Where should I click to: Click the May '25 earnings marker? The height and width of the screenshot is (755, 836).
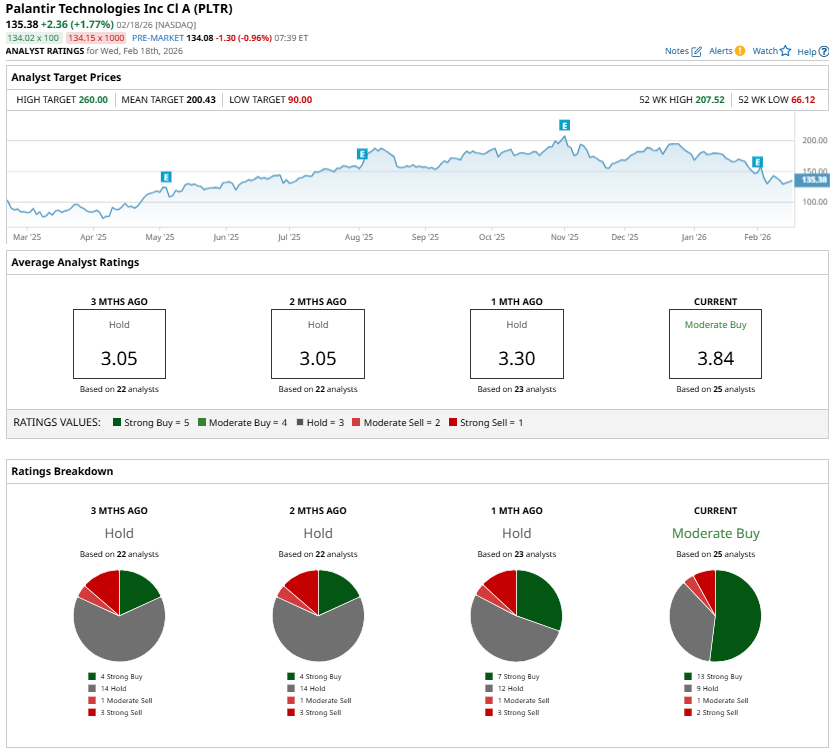point(166,177)
